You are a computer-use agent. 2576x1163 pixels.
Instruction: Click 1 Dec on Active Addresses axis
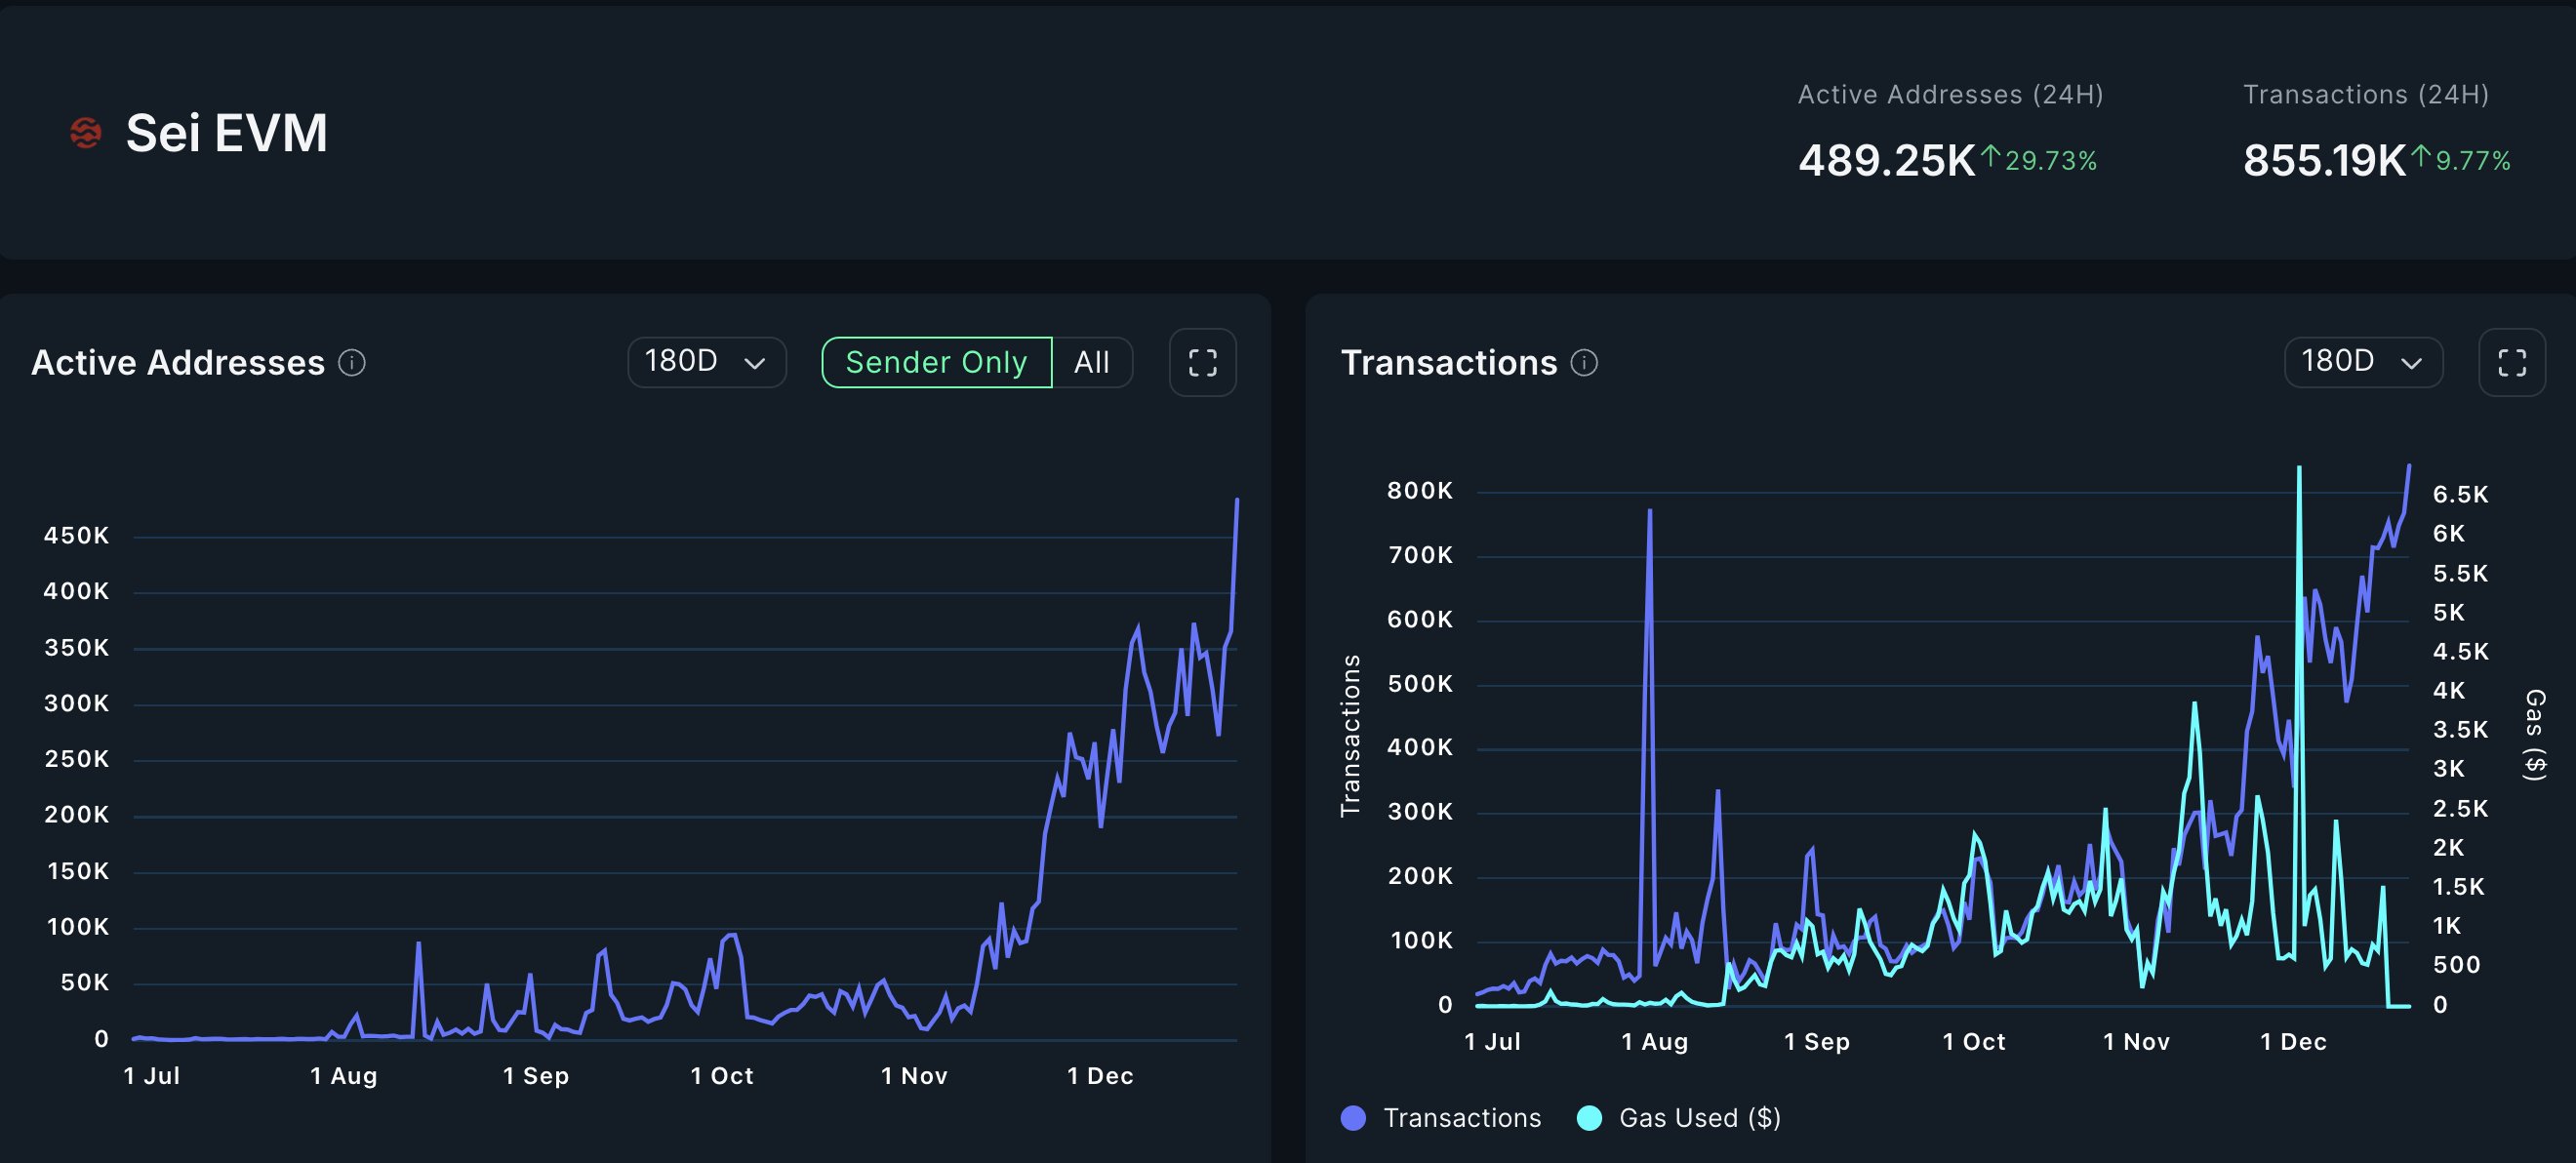[x=1100, y=1076]
